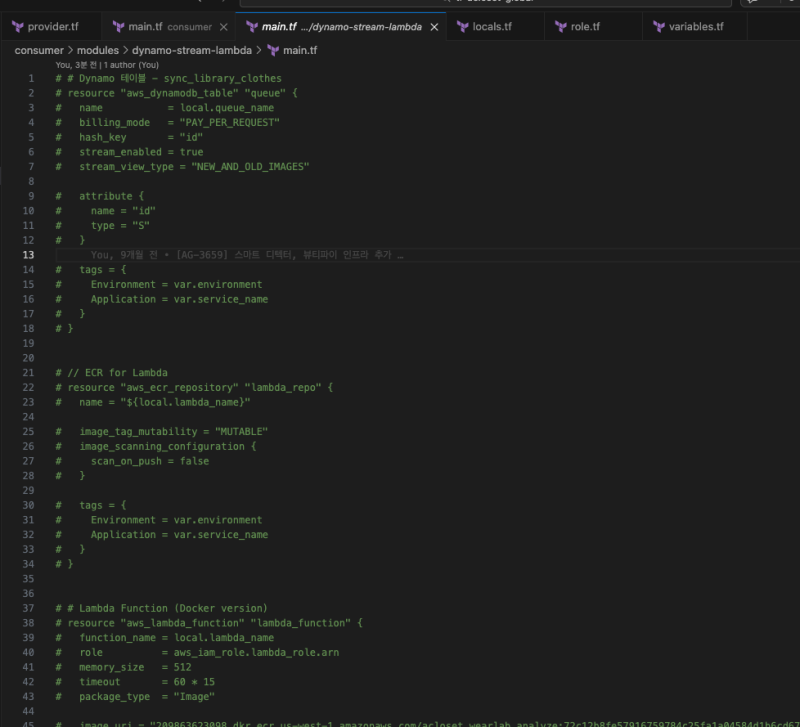Place cursor on "PAY_PER_REQUEST" string value
800x727 pixels.
click(229, 122)
